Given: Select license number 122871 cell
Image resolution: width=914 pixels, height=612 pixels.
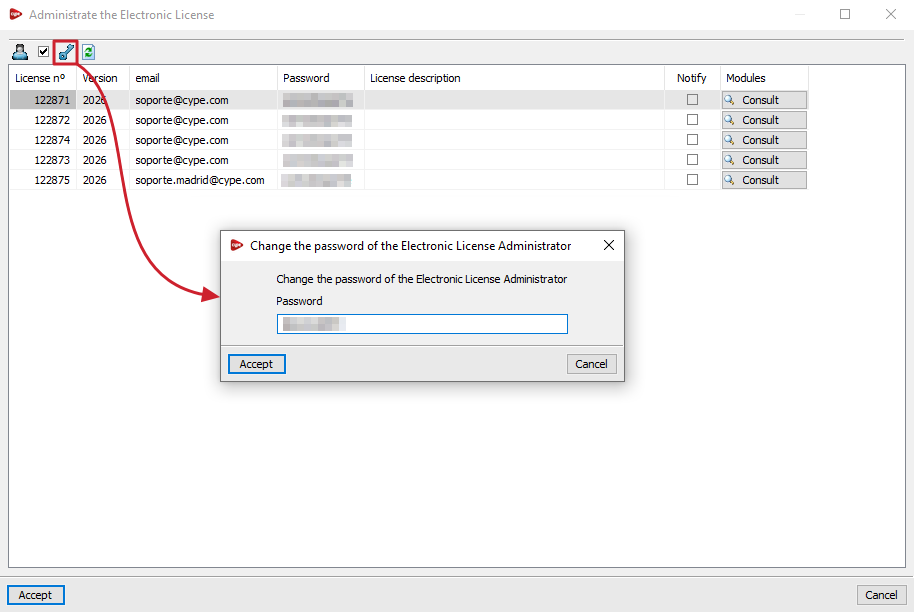Looking at the screenshot, I should click(x=43, y=100).
